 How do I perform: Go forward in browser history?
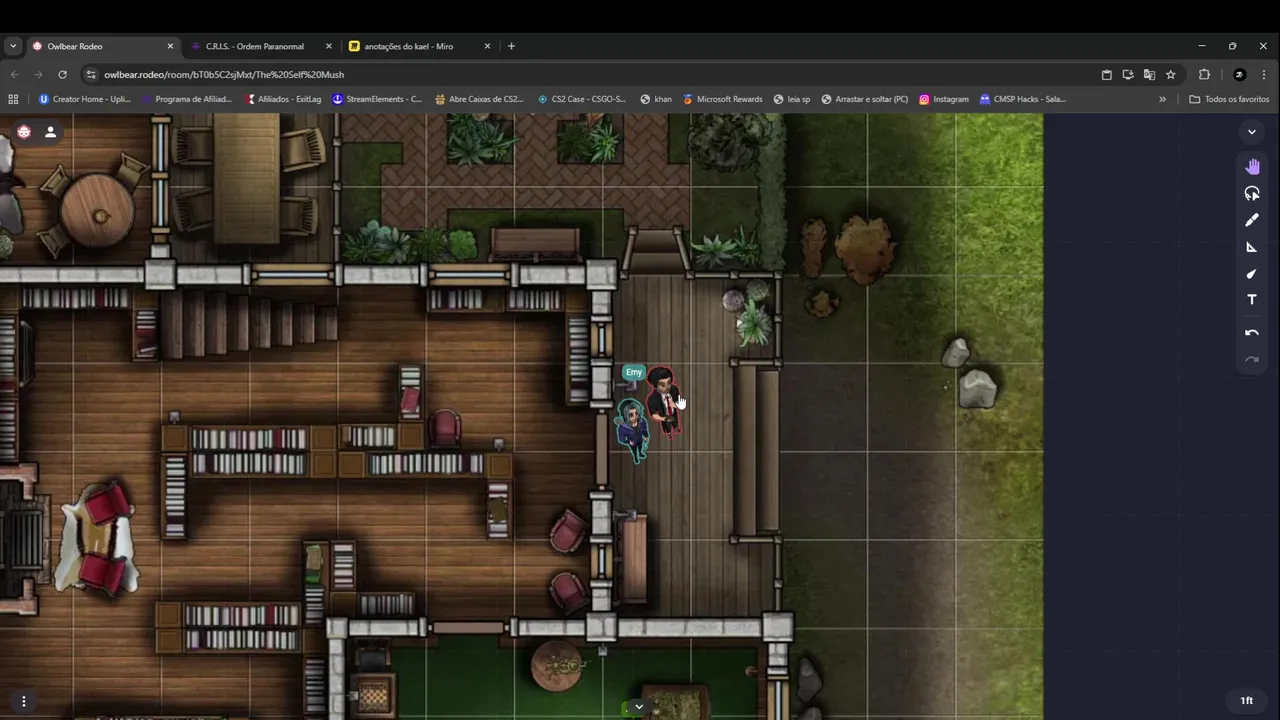[38, 74]
